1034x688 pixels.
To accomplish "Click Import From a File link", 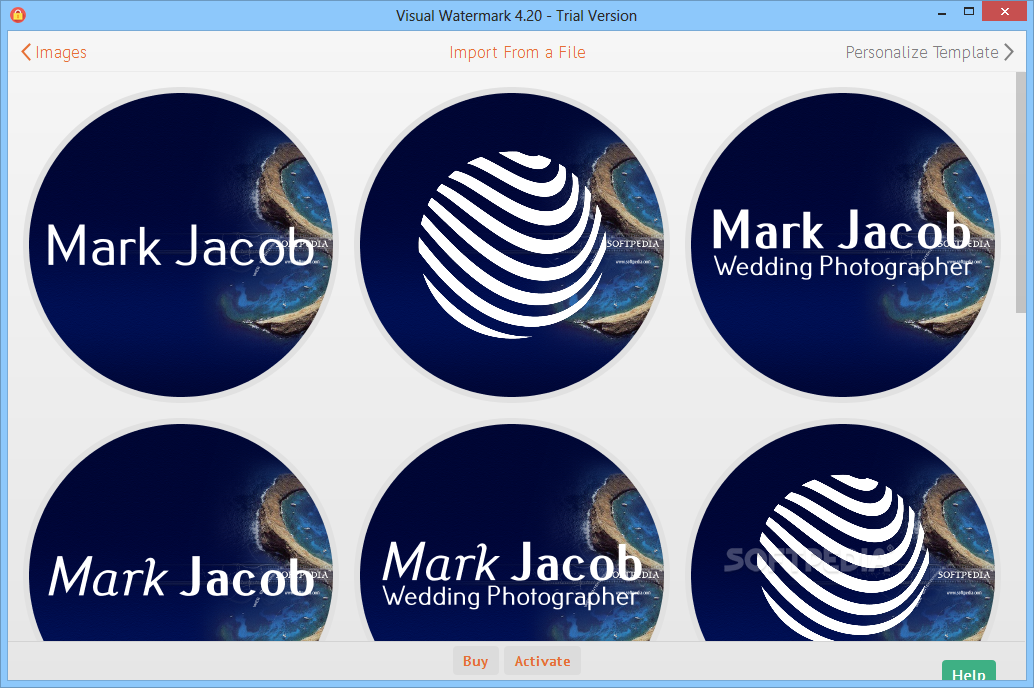I will (517, 52).
